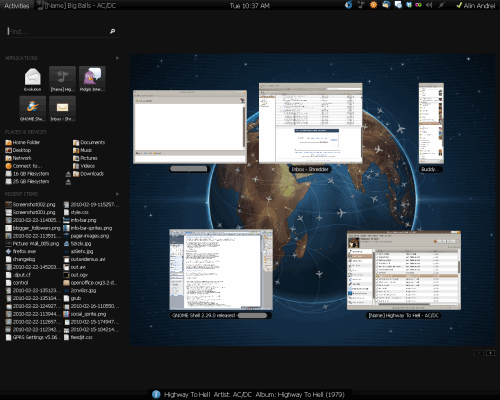
Task: Click Highway To Hell notification text
Action: (254, 395)
